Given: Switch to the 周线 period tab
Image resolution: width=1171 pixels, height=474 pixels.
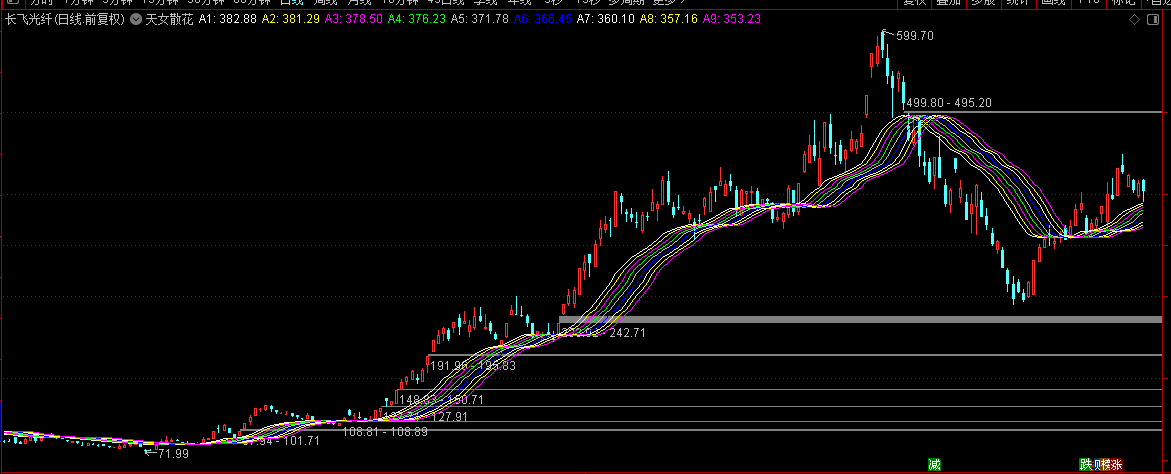Looking at the screenshot, I should [326, 3].
